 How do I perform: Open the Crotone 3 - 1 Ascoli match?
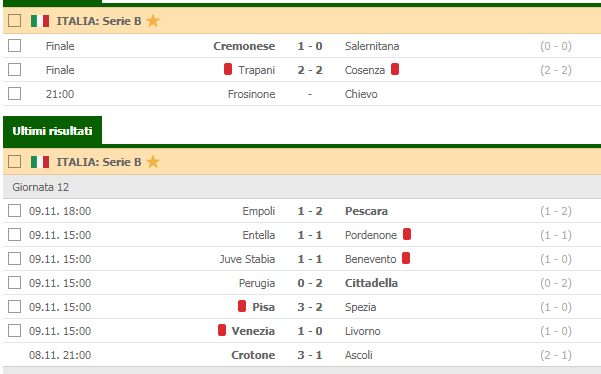302,355
